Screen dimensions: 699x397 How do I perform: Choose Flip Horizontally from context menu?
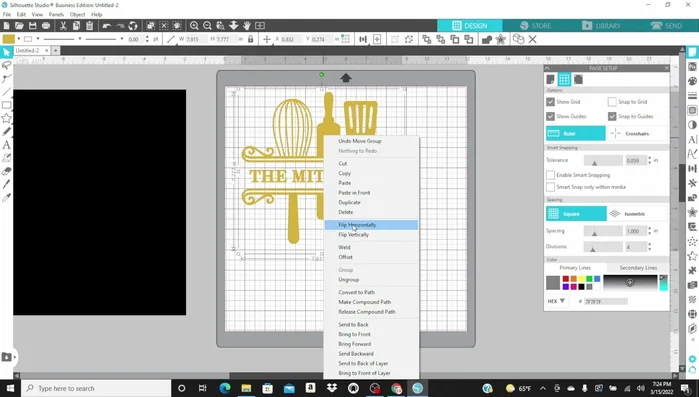point(371,225)
